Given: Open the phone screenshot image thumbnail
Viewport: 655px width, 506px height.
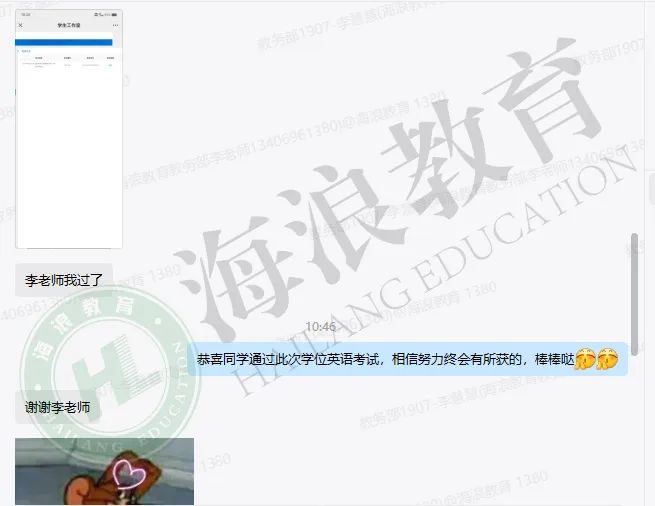Looking at the screenshot, I should [69, 130].
